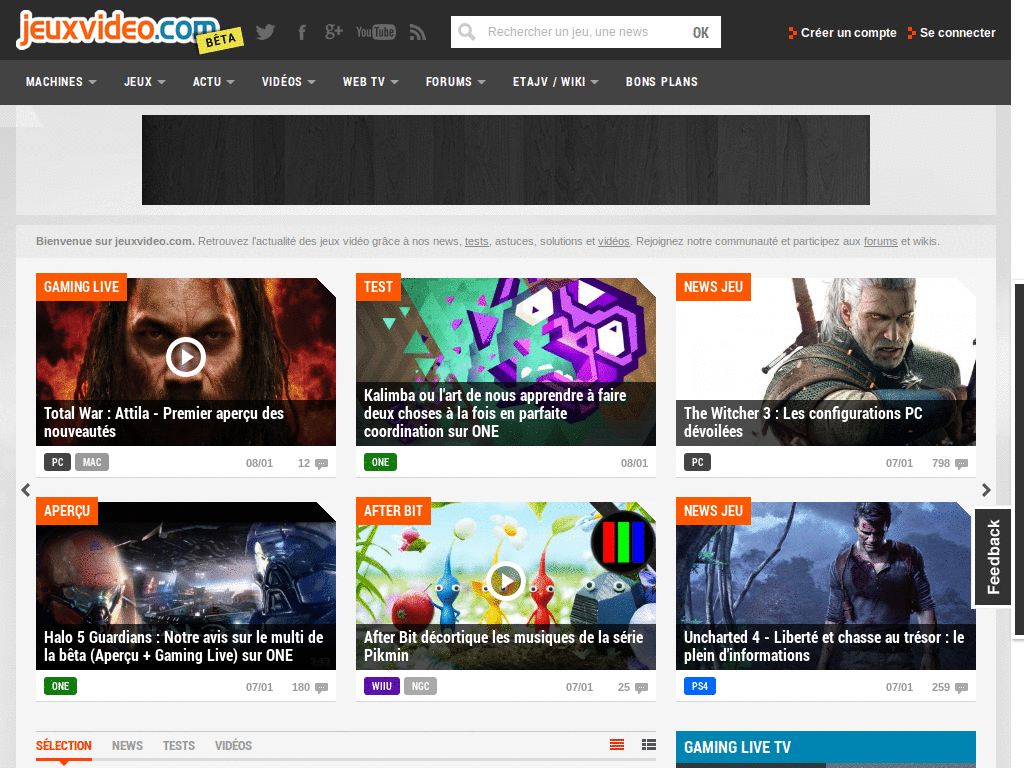The height and width of the screenshot is (768, 1024).
Task: Follow the 'vidéos' link in welcome text
Action: click(x=613, y=241)
